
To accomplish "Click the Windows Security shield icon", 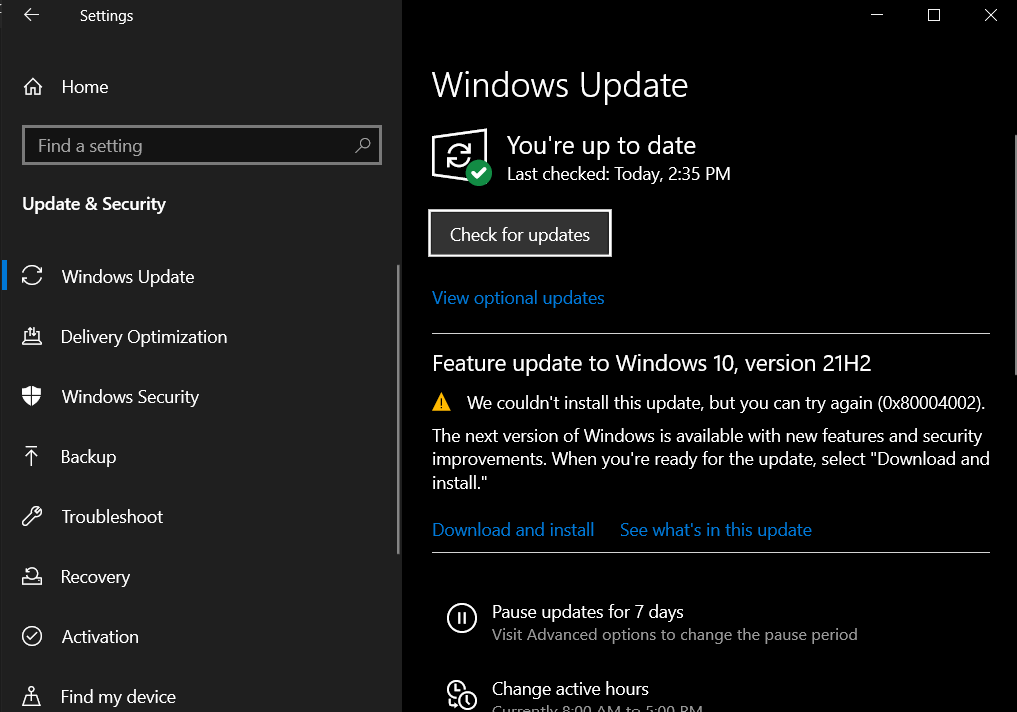I will tap(31, 396).
